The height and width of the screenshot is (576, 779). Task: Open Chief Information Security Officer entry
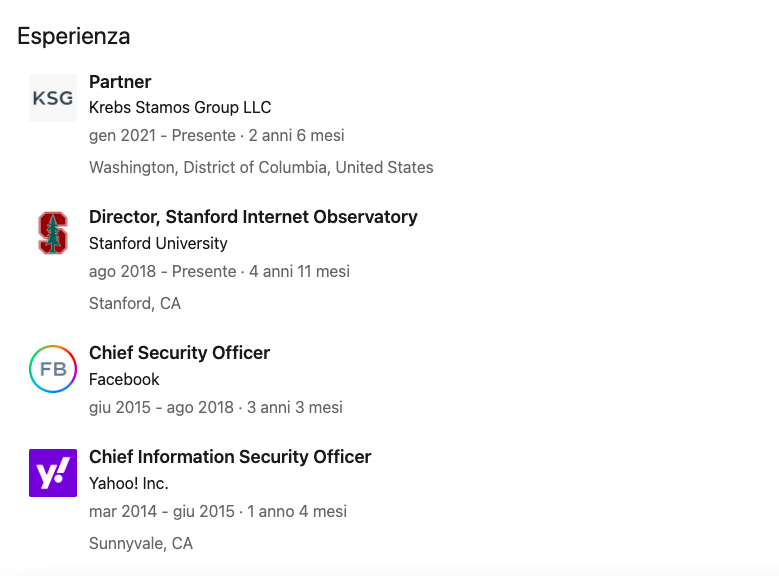tap(230, 457)
